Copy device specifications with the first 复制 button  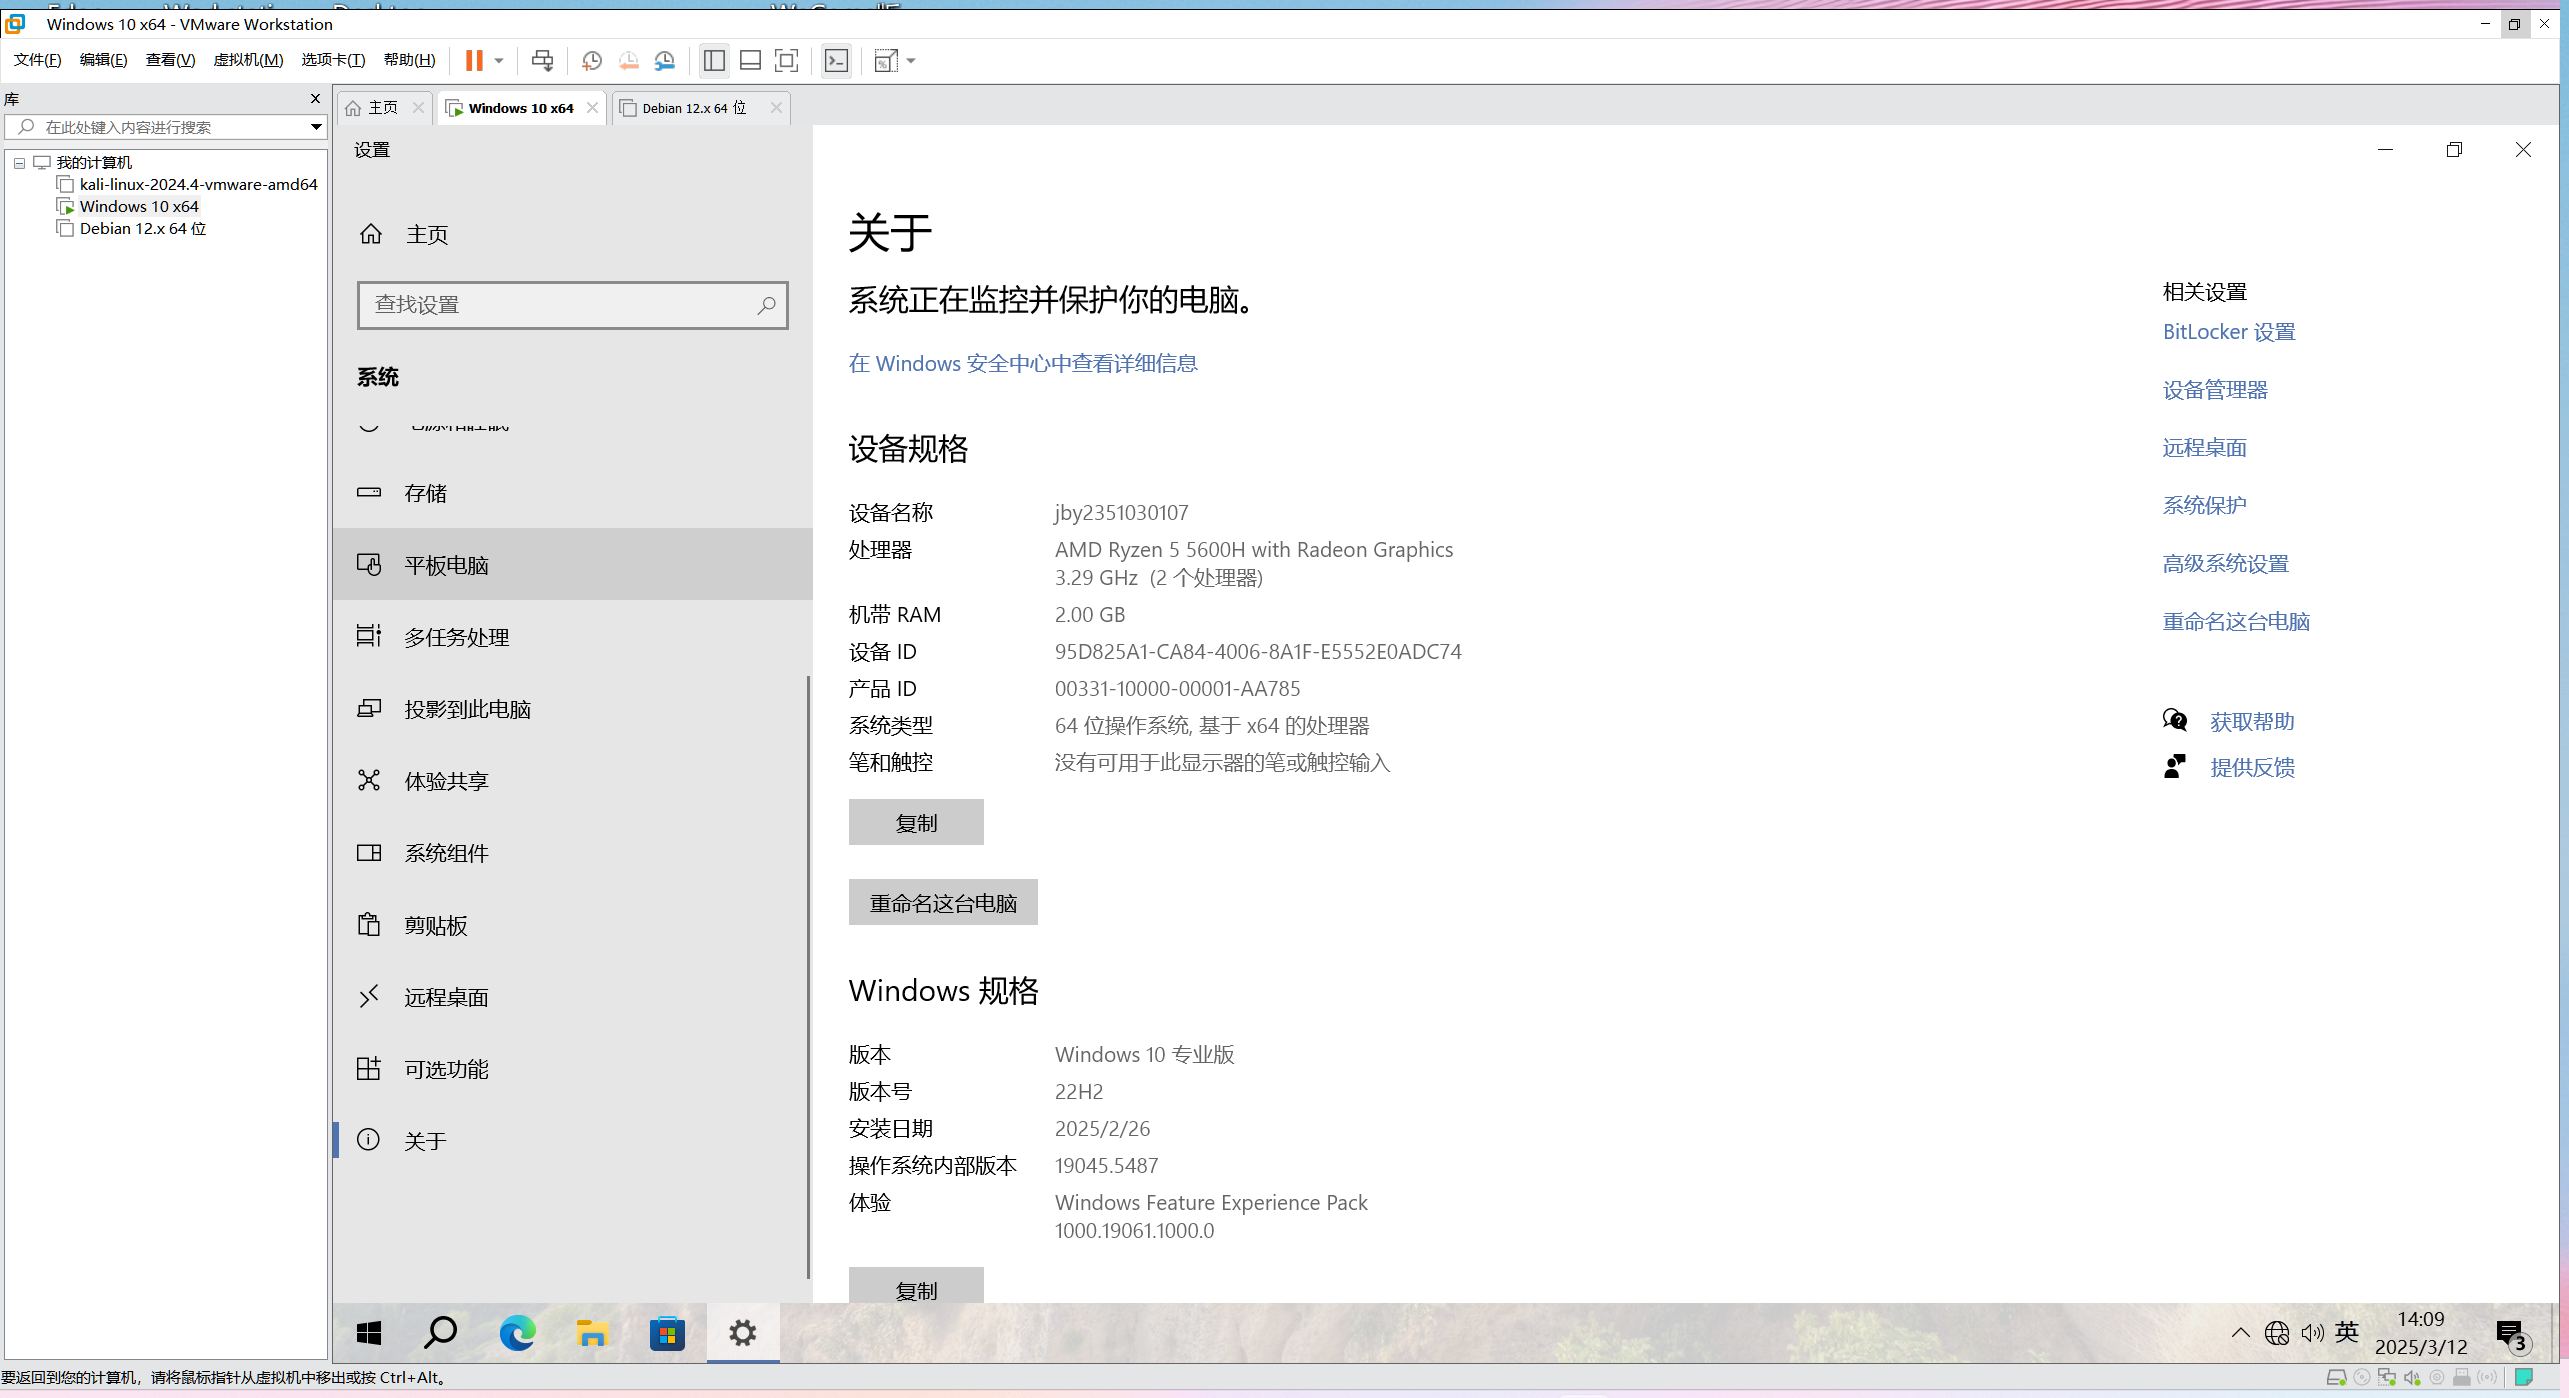(916, 822)
